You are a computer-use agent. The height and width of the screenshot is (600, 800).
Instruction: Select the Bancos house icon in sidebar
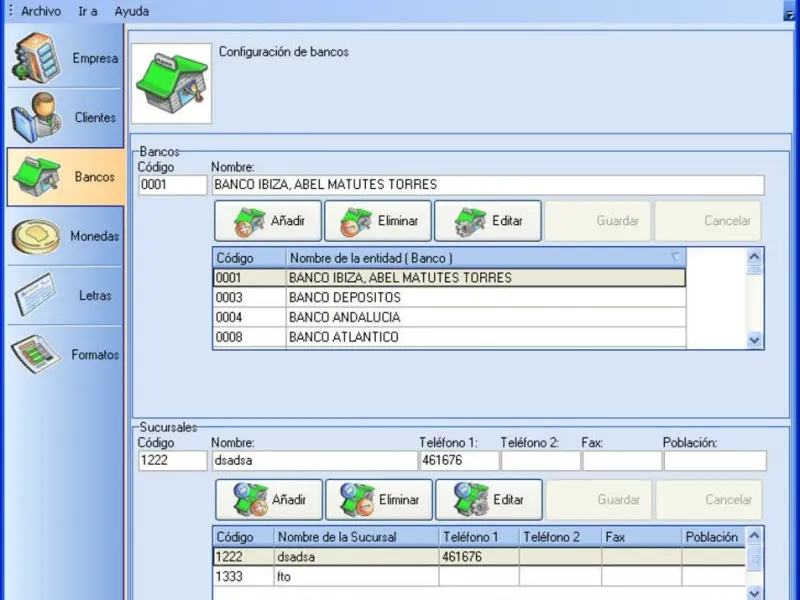pyautogui.click(x=37, y=177)
